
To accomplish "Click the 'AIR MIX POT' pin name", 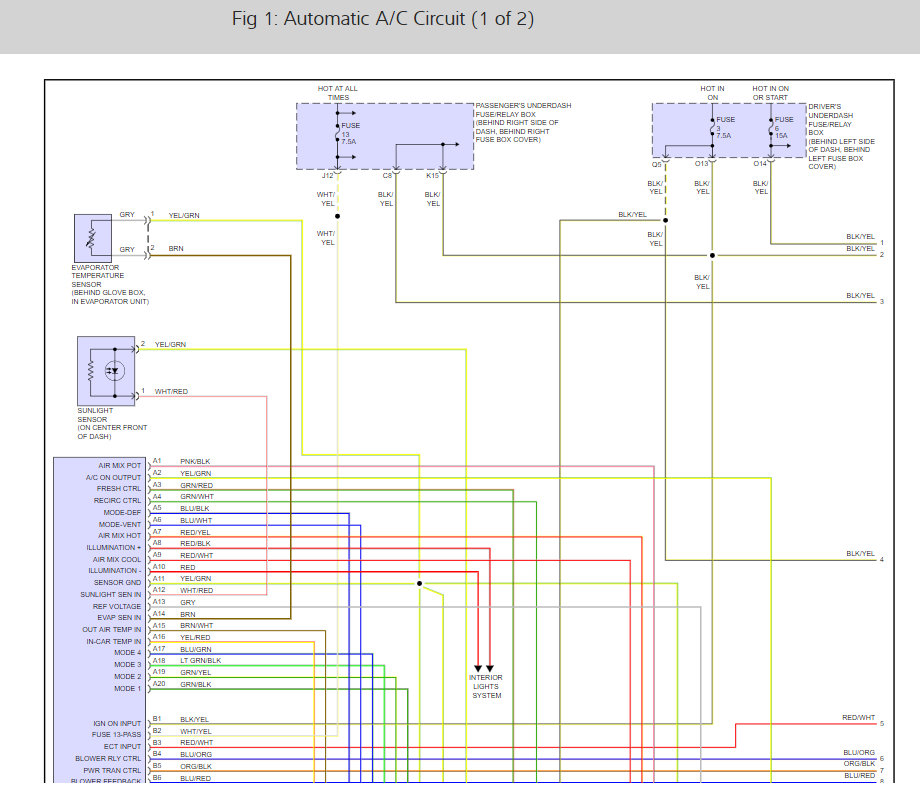I will [x=120, y=465].
